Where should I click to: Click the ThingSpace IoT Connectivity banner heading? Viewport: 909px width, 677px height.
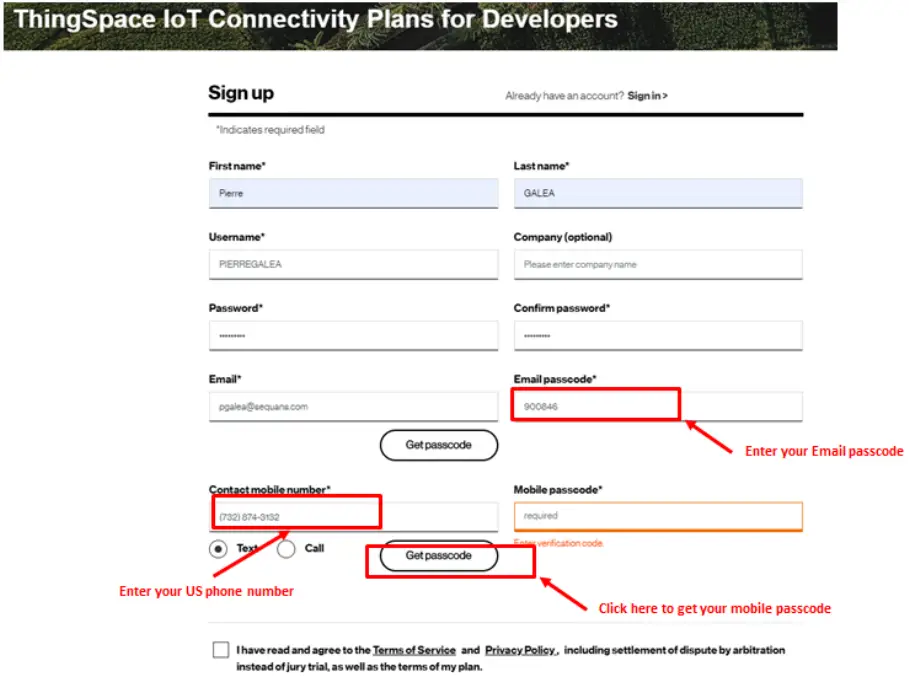click(x=310, y=19)
